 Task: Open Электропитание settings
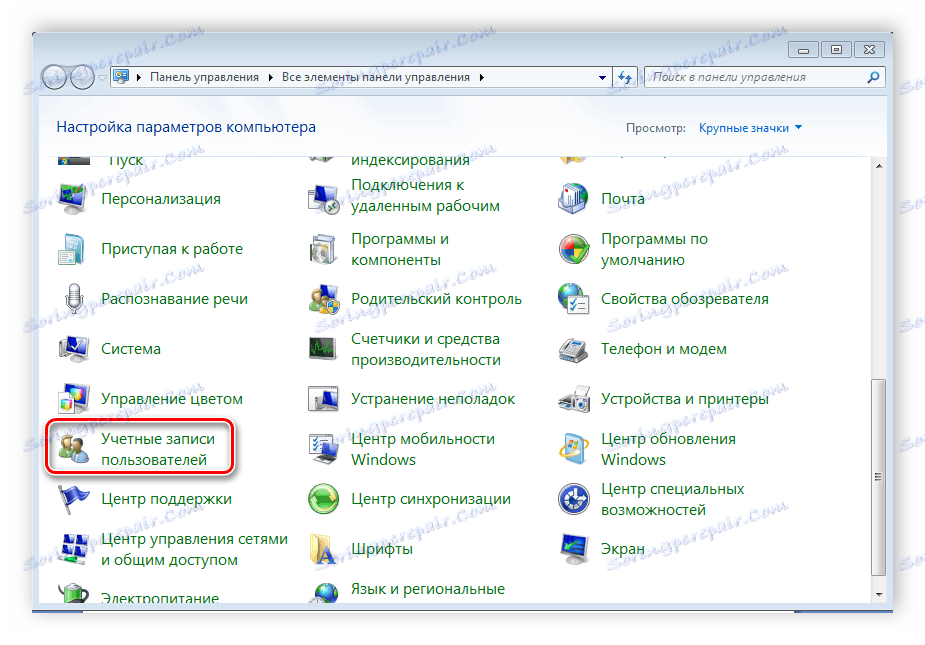coord(161,597)
